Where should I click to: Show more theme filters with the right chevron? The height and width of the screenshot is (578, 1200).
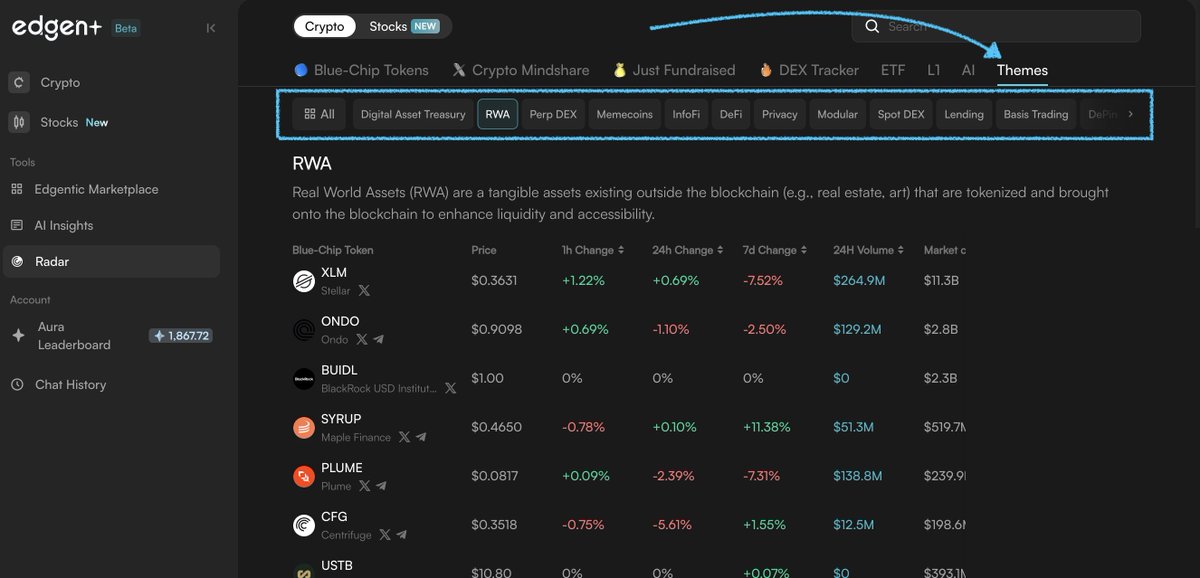coord(1131,114)
